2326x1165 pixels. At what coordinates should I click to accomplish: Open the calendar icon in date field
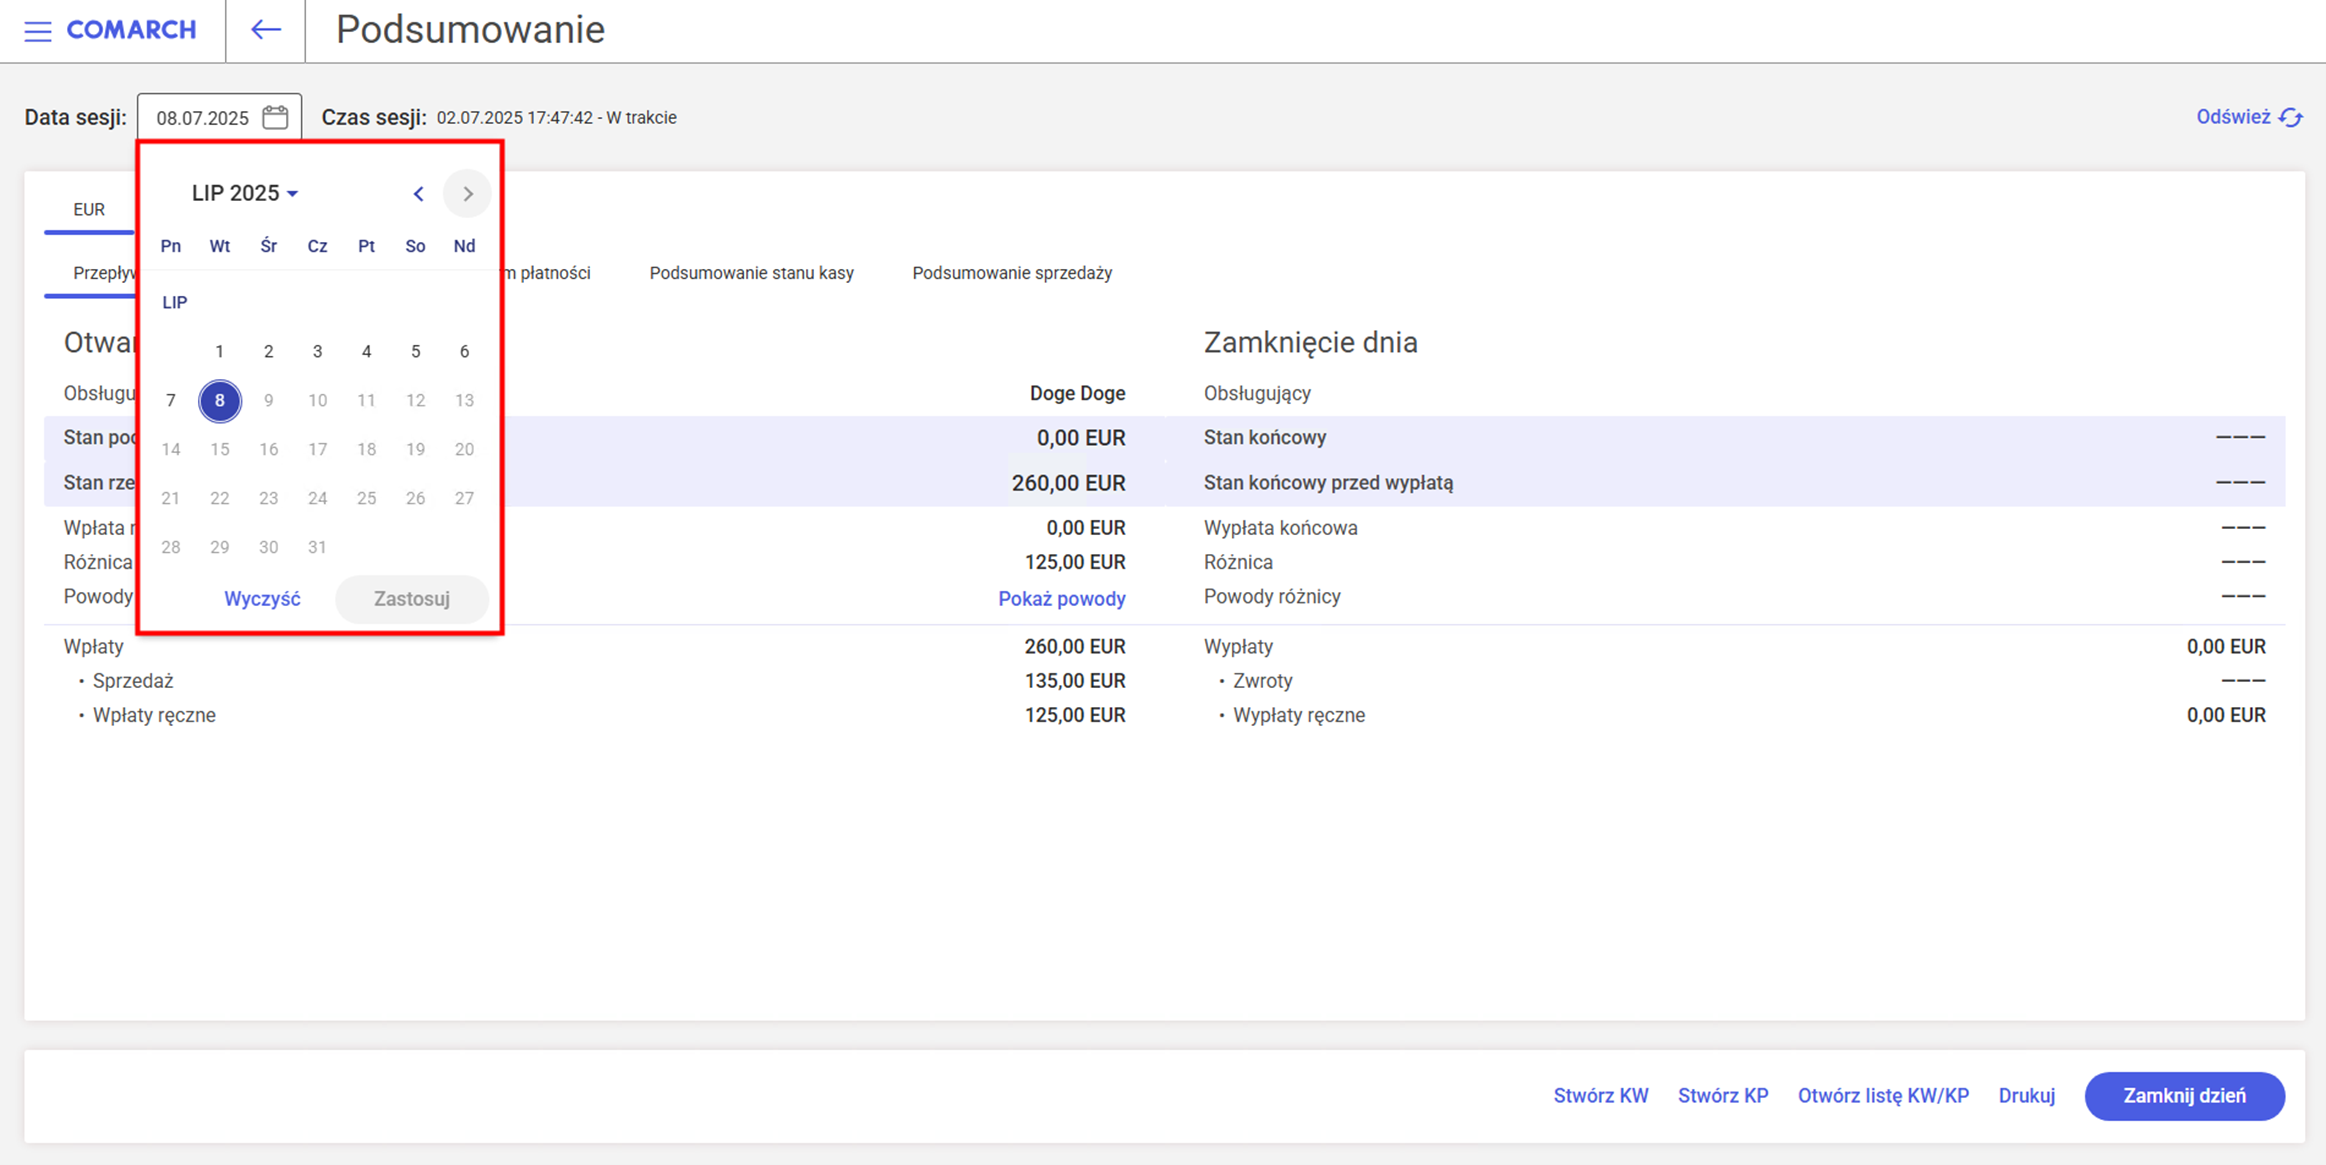point(275,117)
